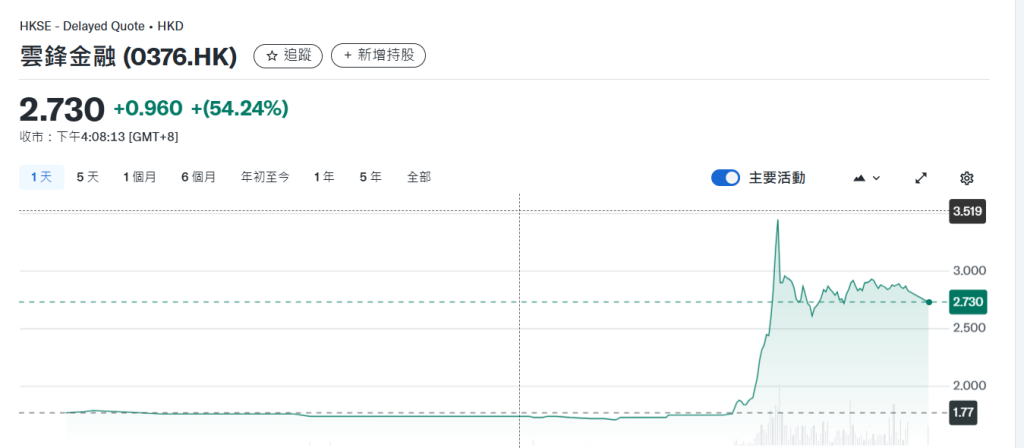Select 全部 range option
The height and width of the screenshot is (448, 1024).
pyautogui.click(x=419, y=177)
